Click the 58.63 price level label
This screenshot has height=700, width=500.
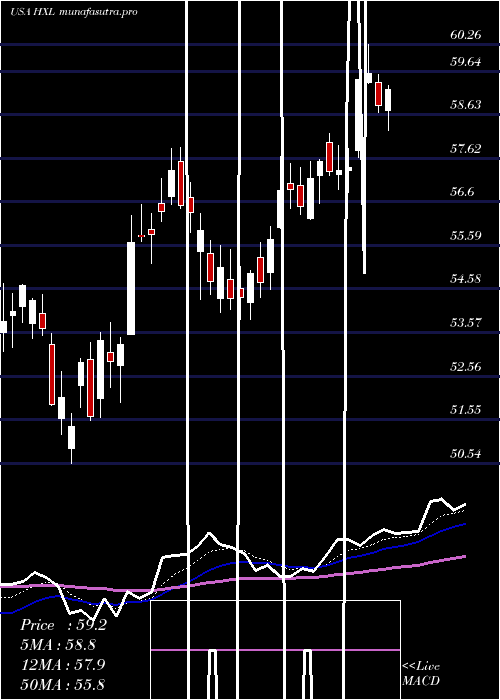pos(466,105)
